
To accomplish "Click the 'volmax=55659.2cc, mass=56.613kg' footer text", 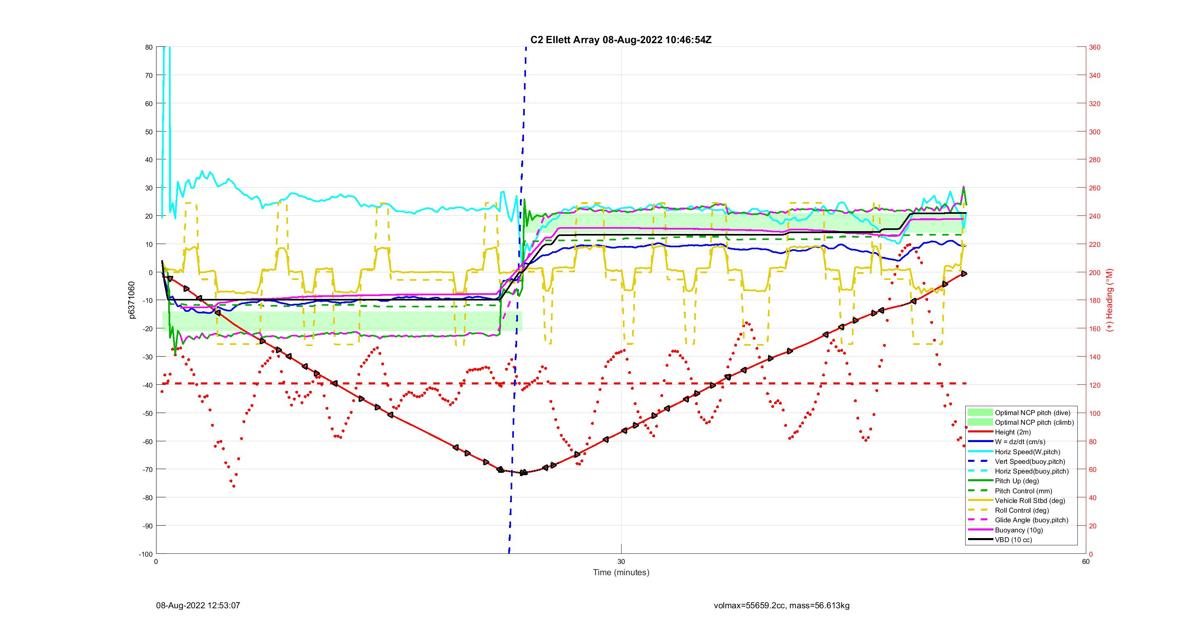I will 781,605.
